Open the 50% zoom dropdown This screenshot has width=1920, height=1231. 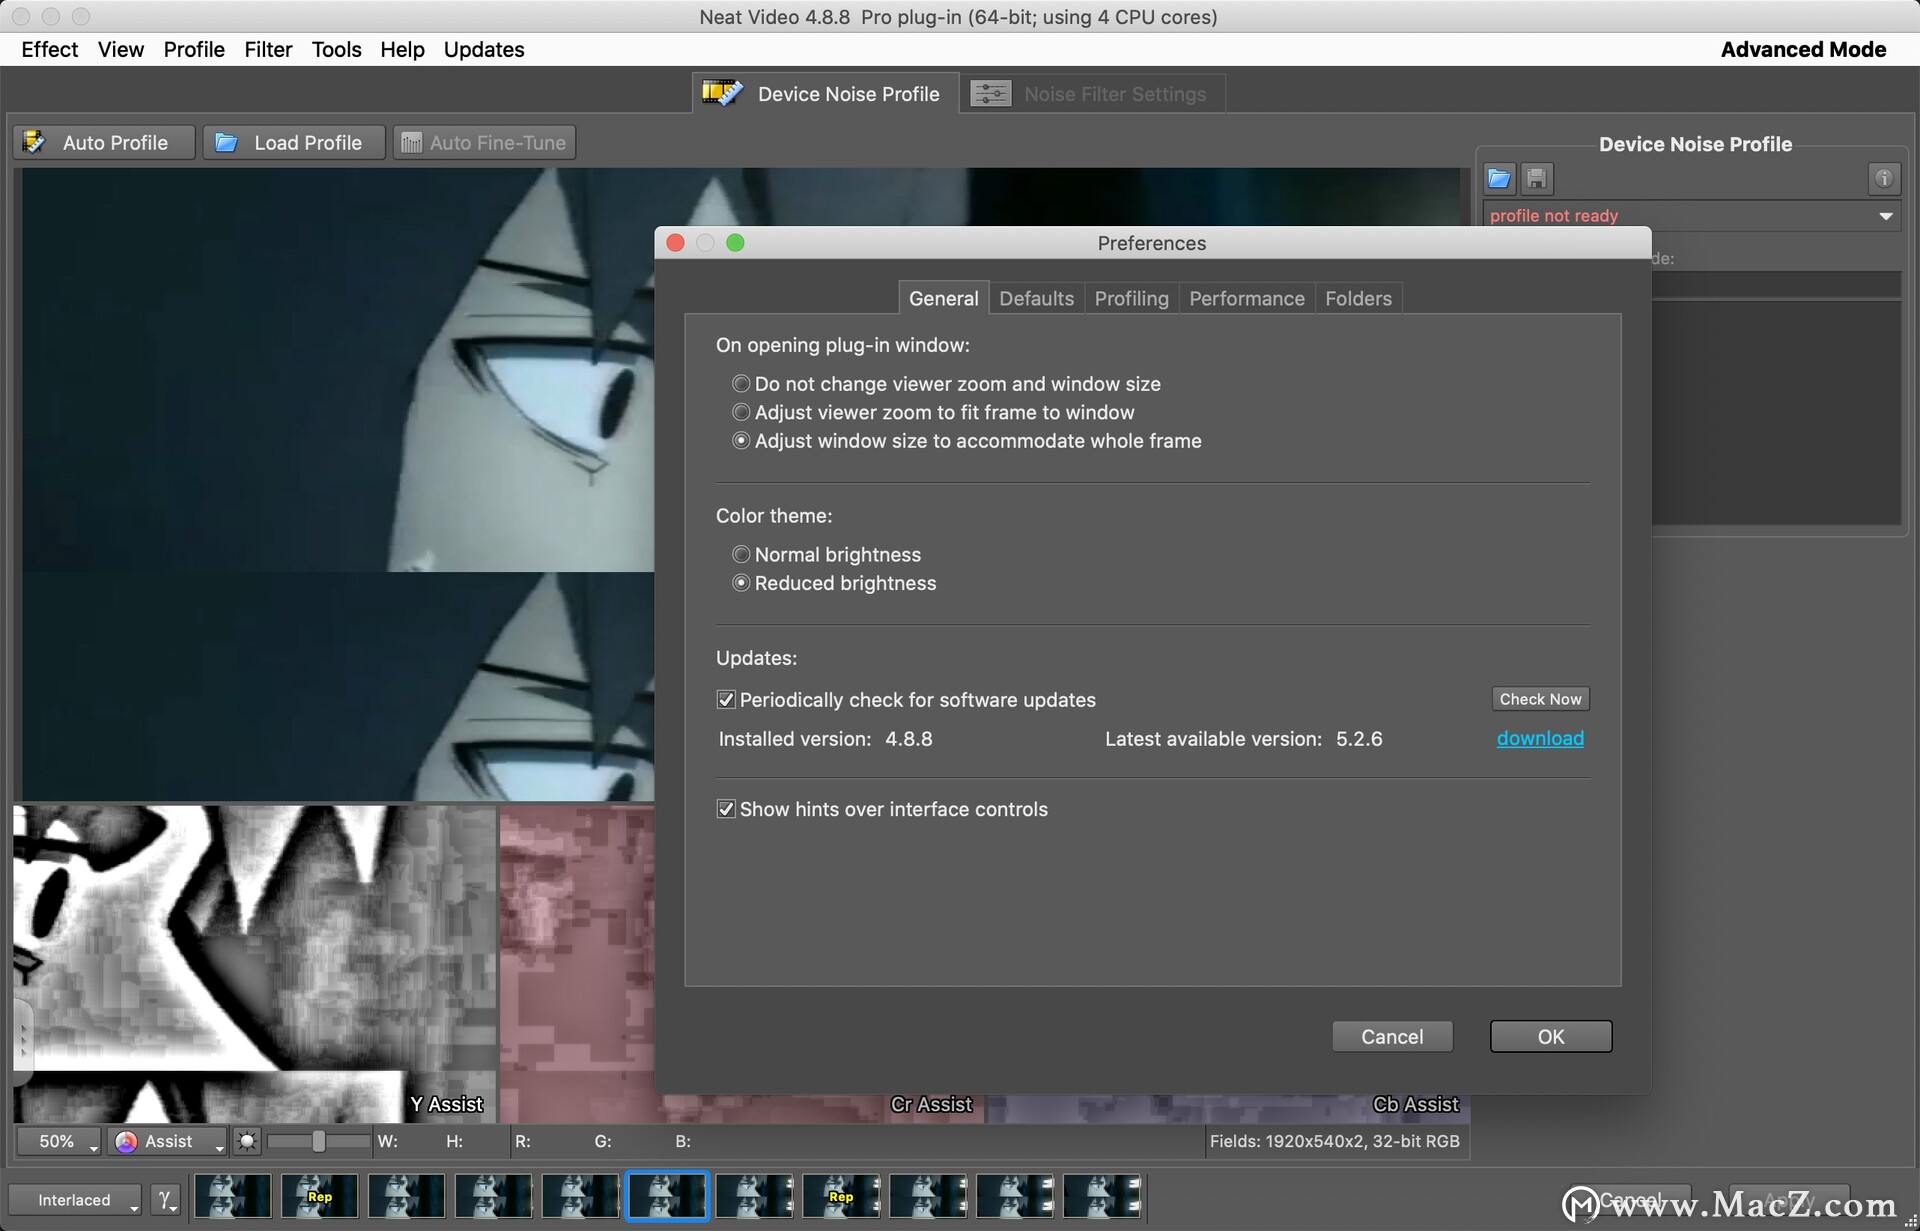(x=58, y=1141)
